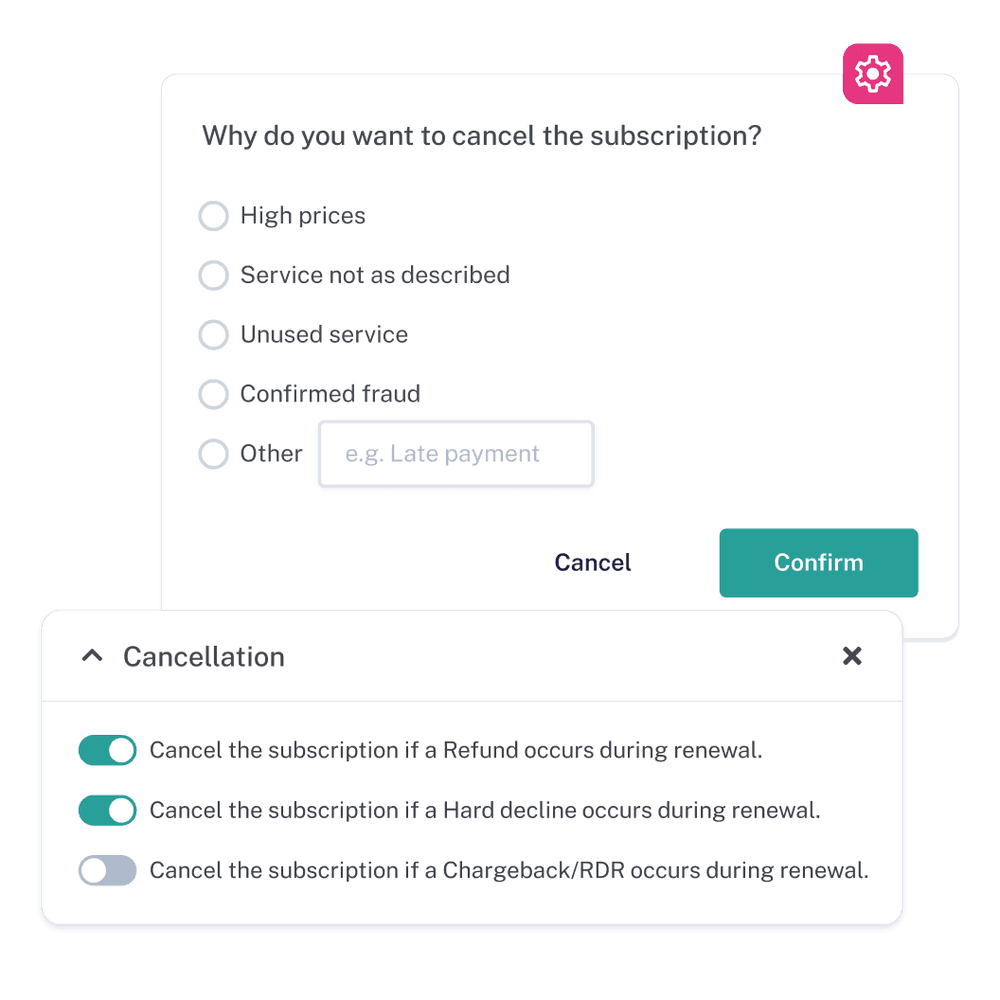The image size is (1000, 1000).
Task: Select the Unused service radio button
Action: coord(214,335)
